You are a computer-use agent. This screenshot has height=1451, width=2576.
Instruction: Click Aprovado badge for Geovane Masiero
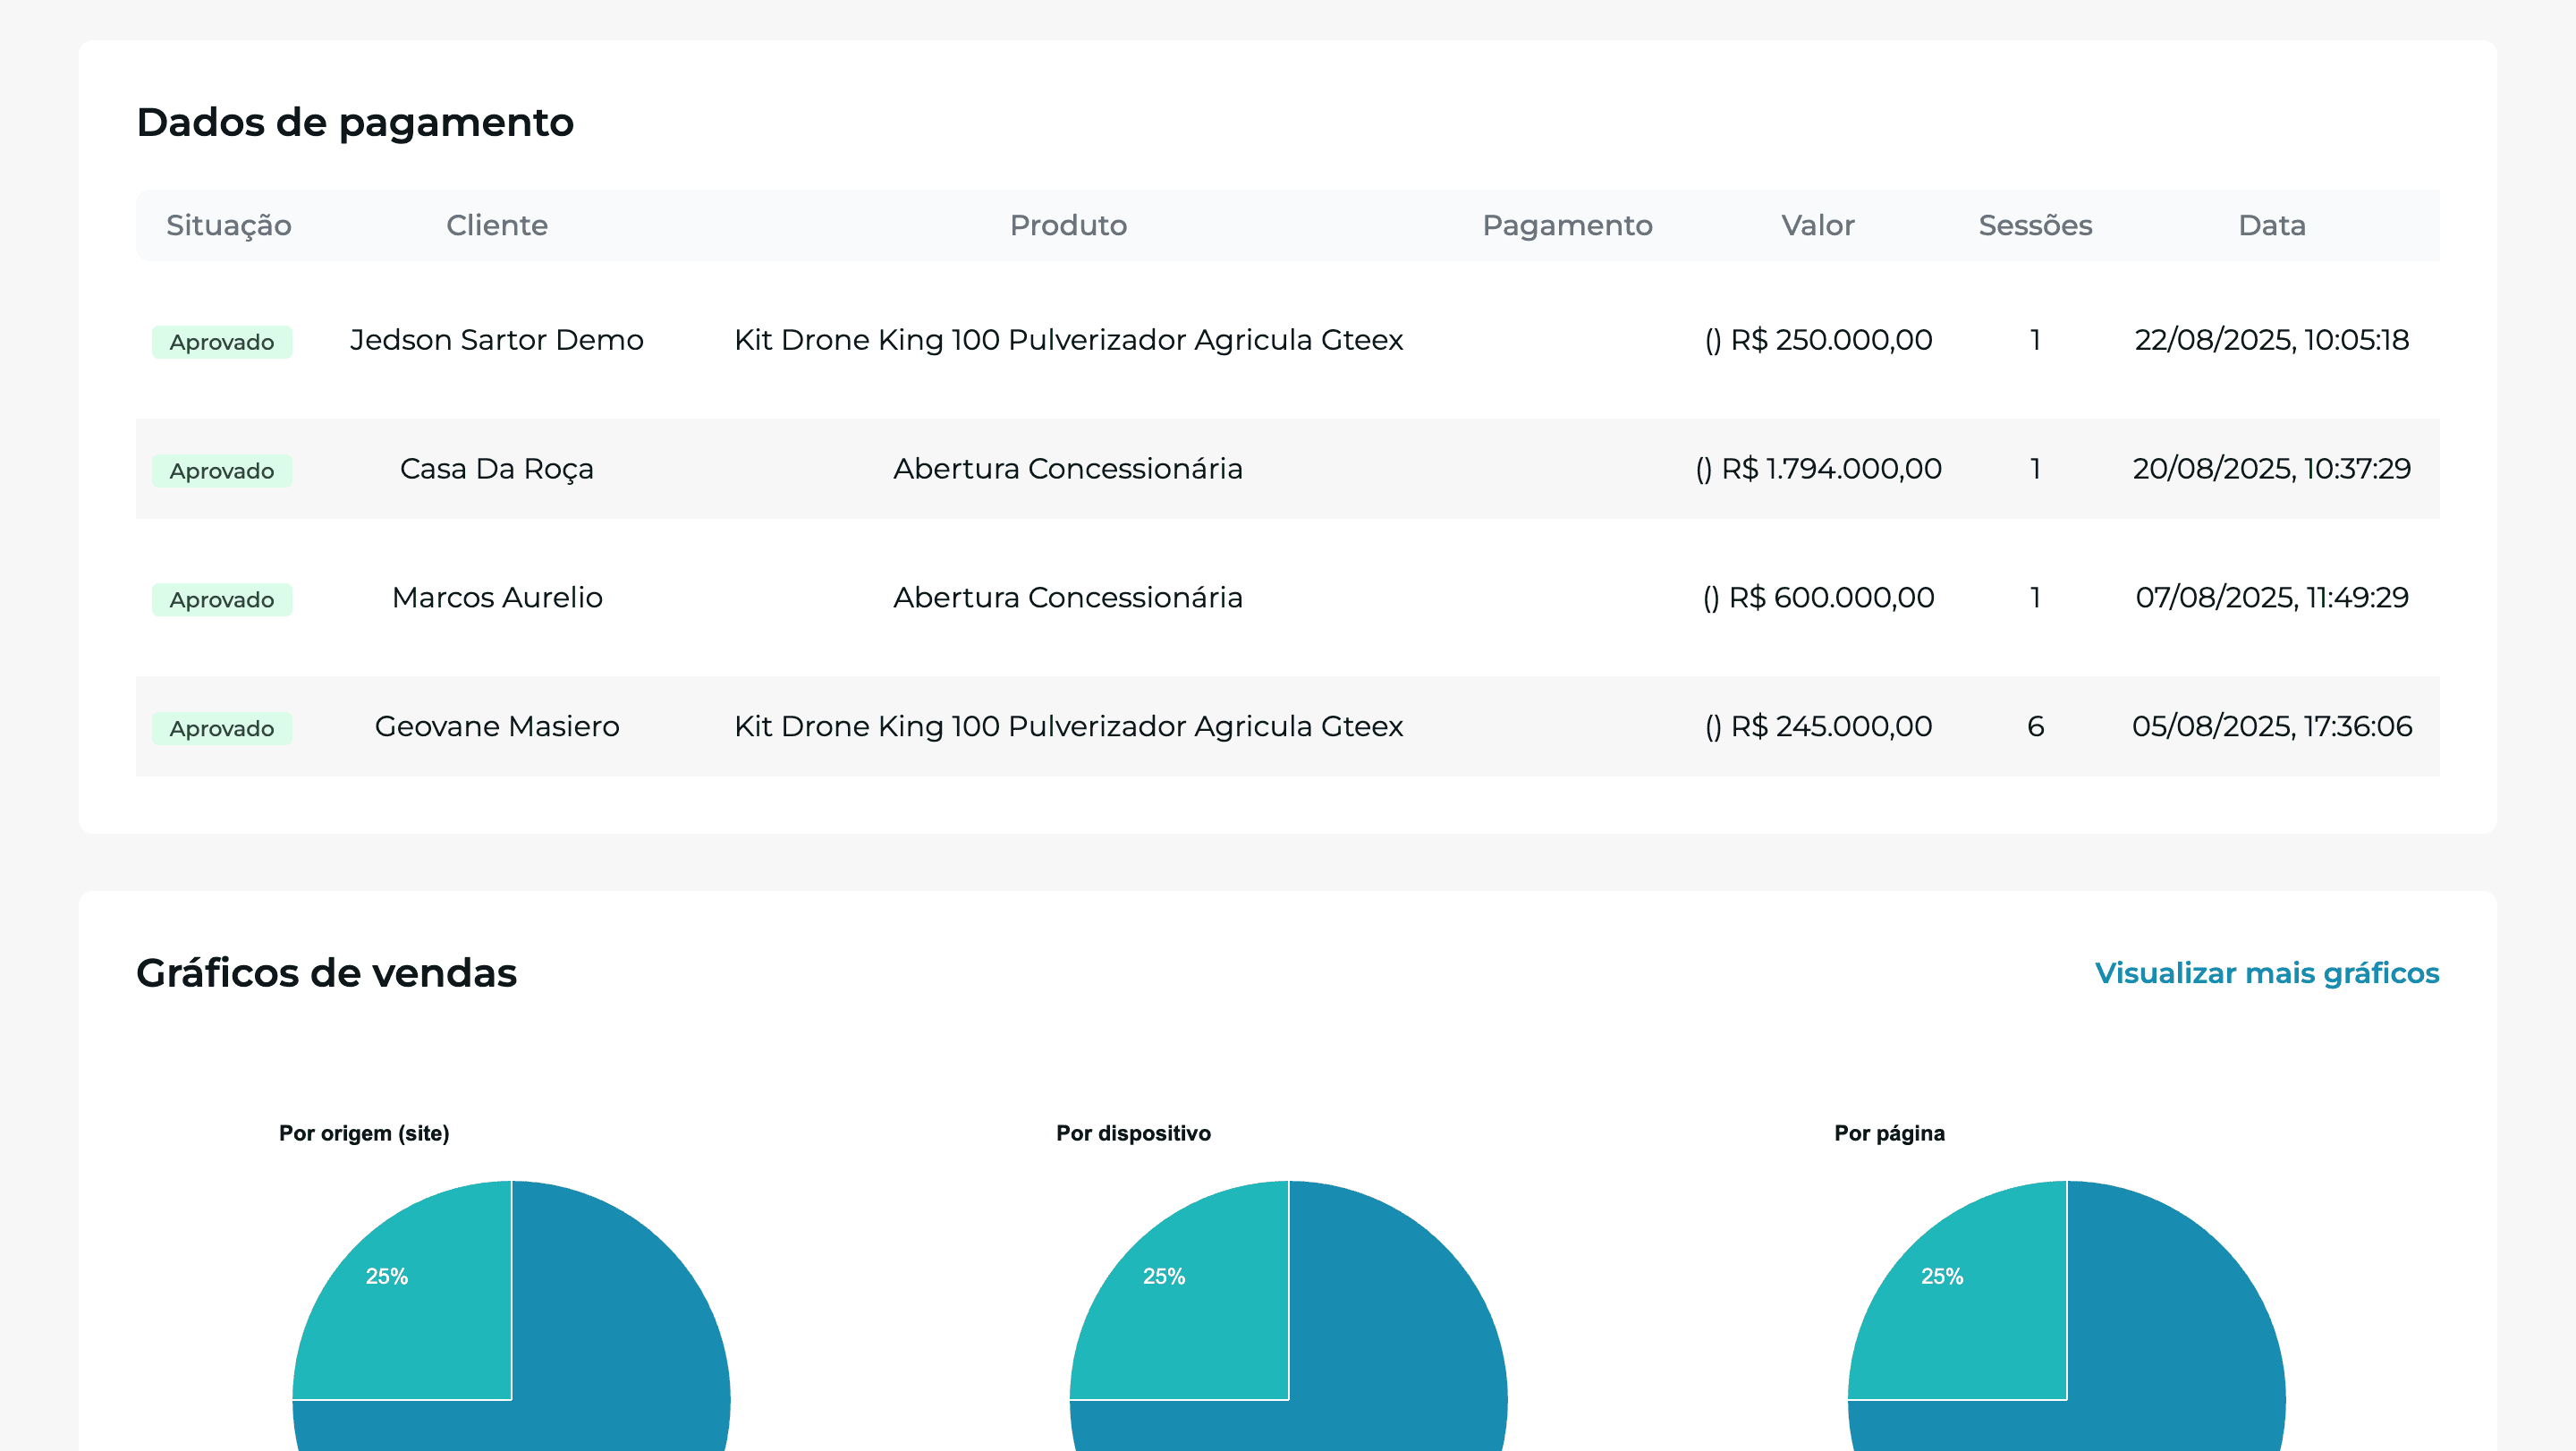[221, 728]
